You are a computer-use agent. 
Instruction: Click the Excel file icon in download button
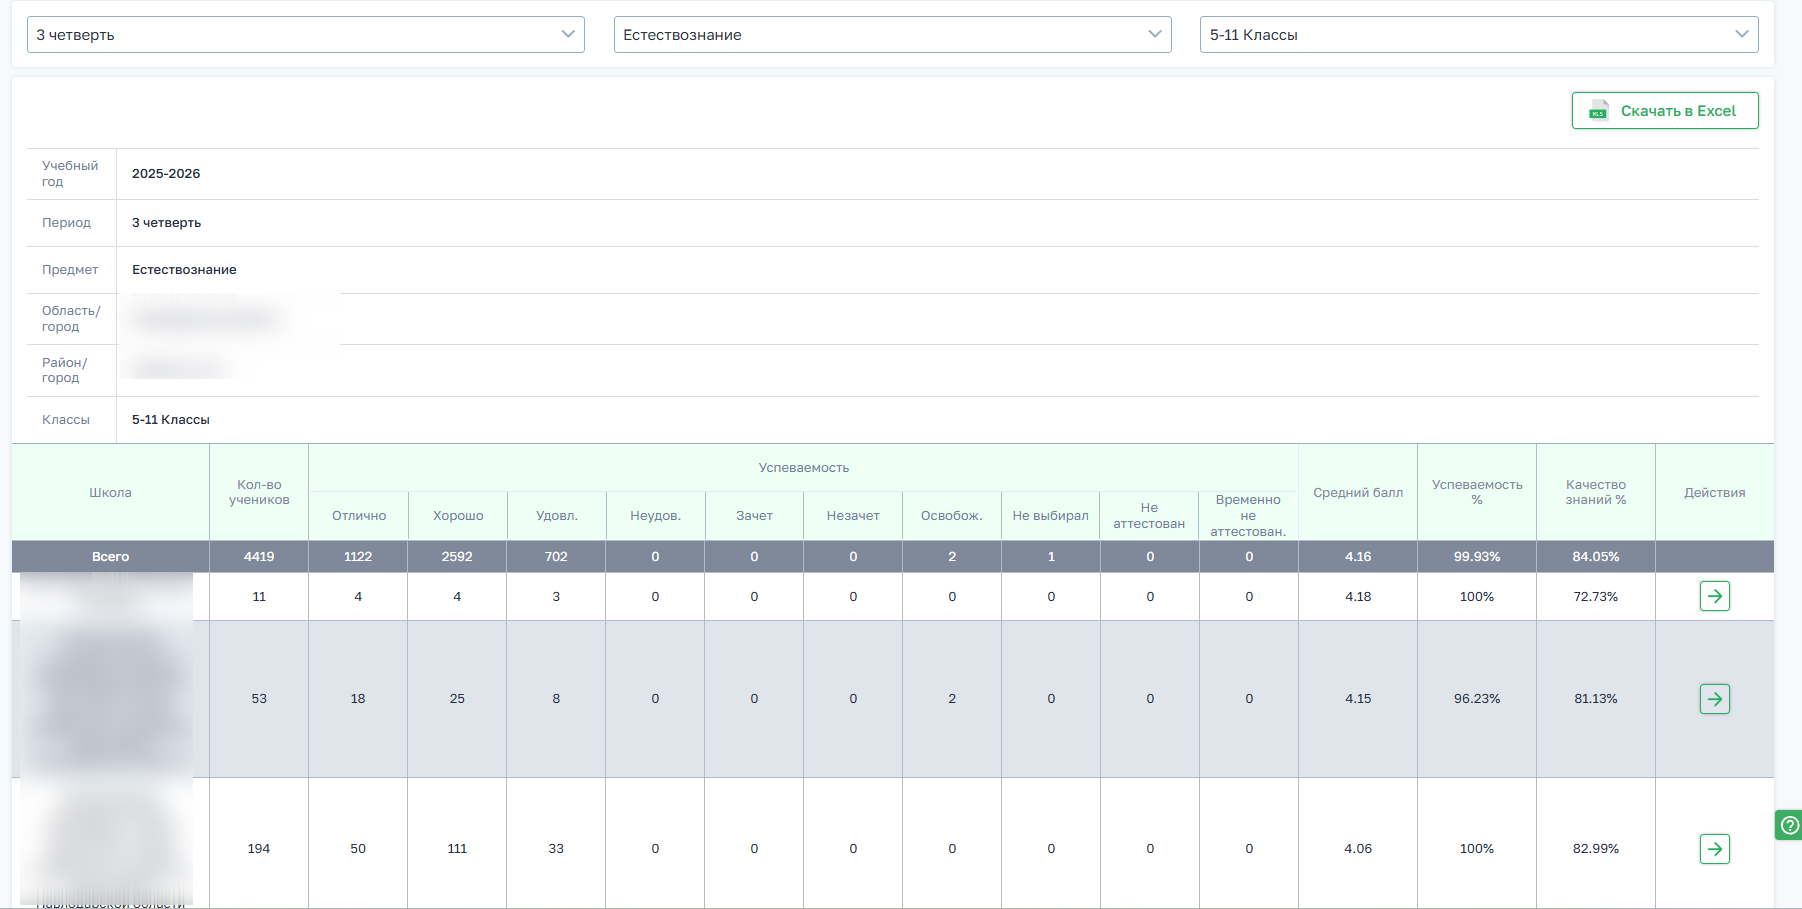pos(1599,110)
